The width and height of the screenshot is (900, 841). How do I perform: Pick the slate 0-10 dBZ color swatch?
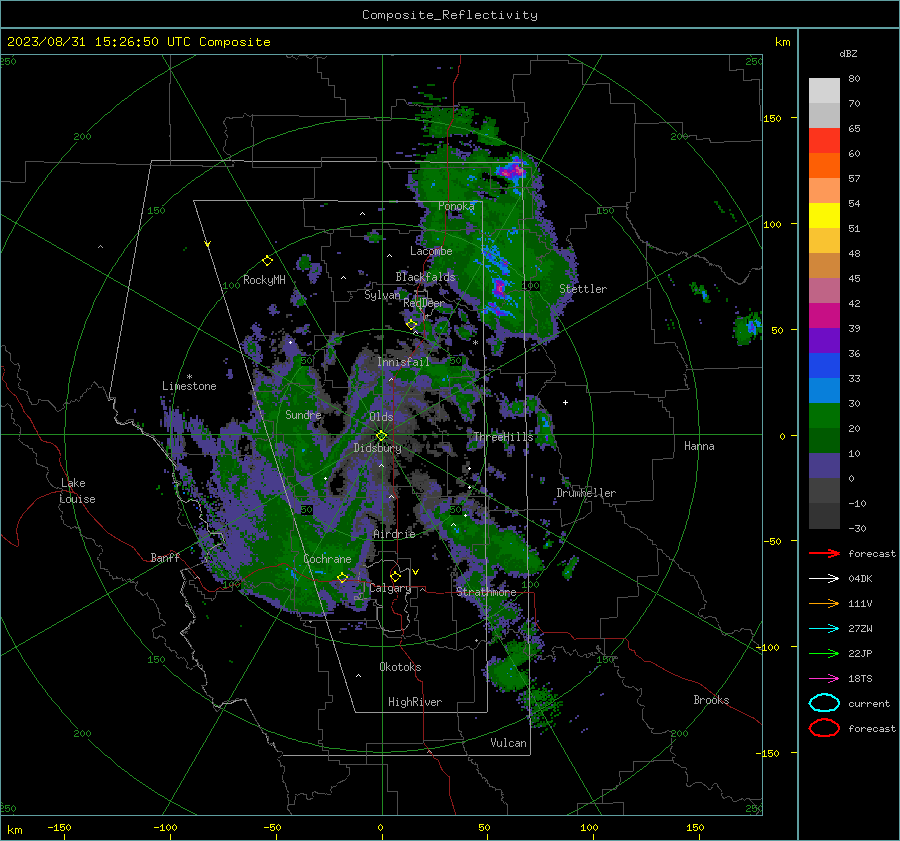pyautogui.click(x=824, y=466)
